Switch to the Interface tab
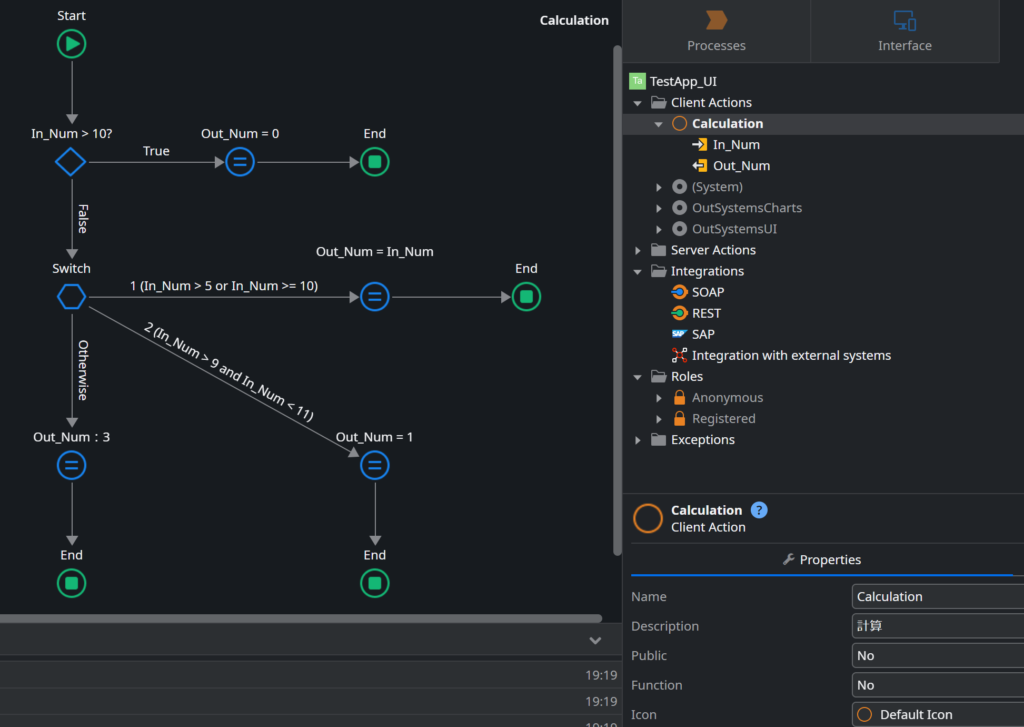Viewport: 1024px width, 727px height. coord(904,31)
